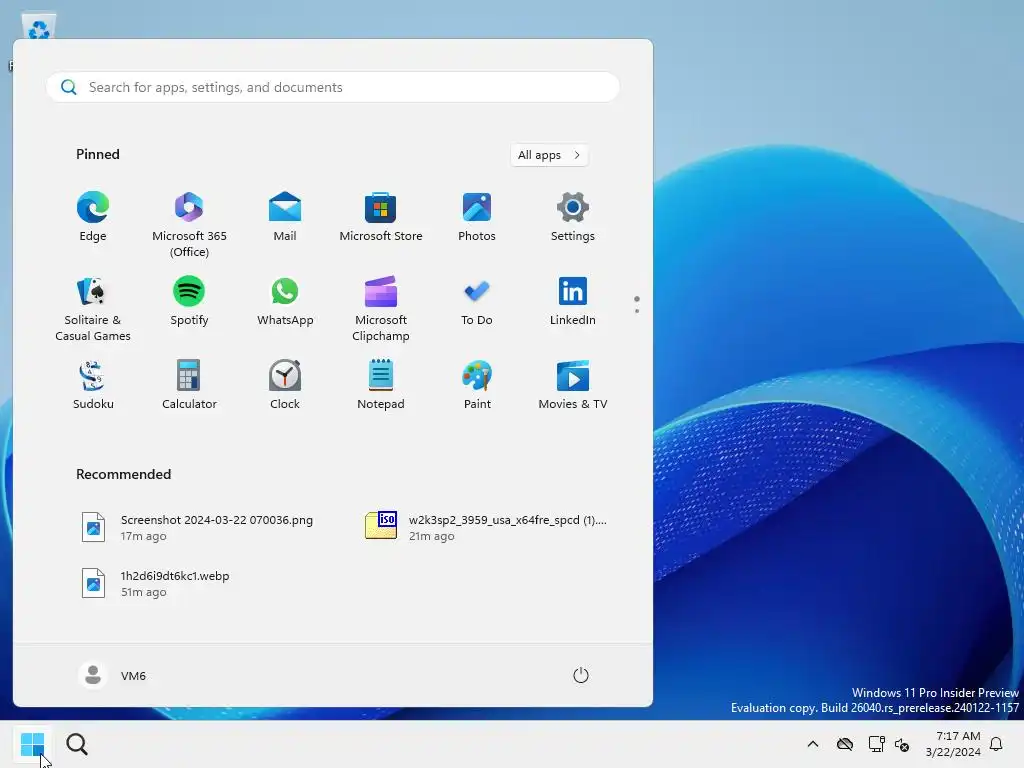Launch Notepad
The image size is (1024, 768).
click(381, 385)
